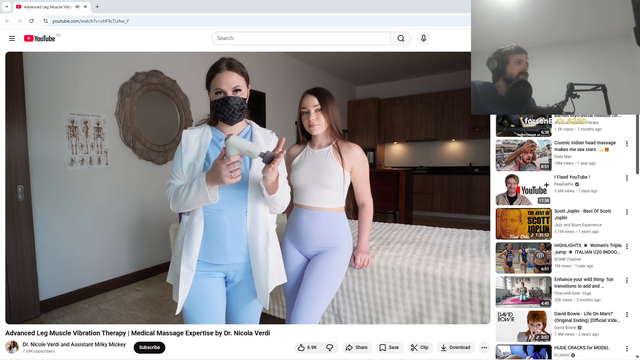Focus the YouTube search field
This screenshot has height=360, width=640.
pos(301,38)
